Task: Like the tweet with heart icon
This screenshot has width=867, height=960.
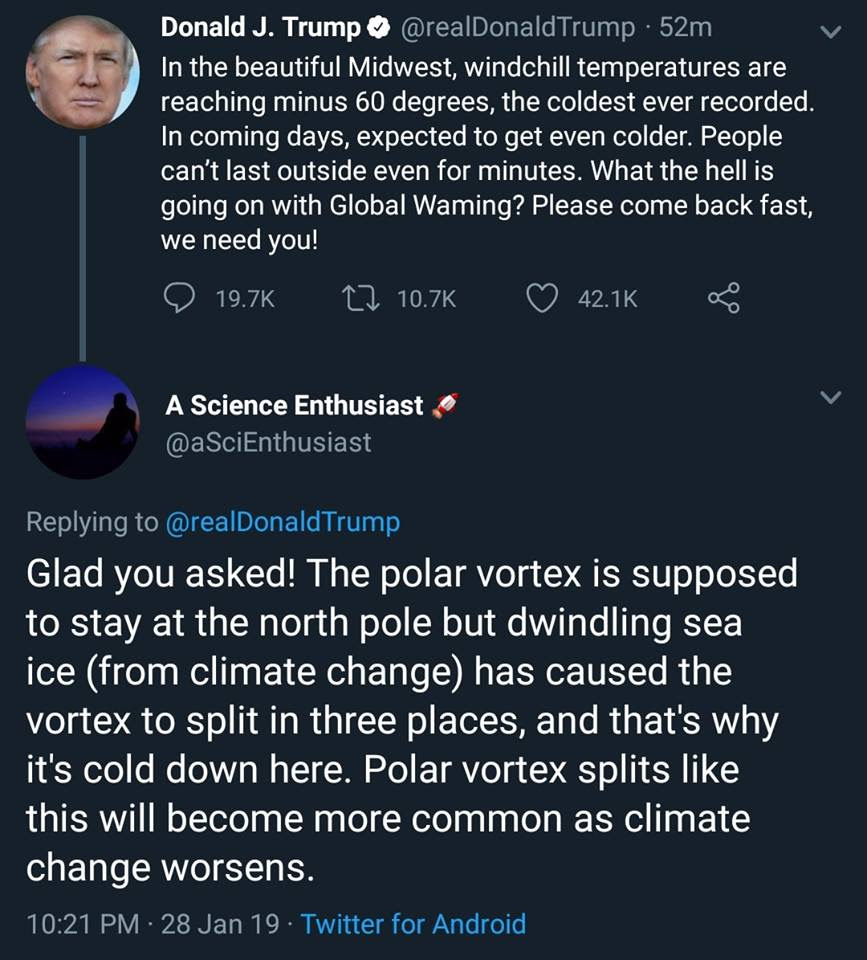Action: (542, 298)
